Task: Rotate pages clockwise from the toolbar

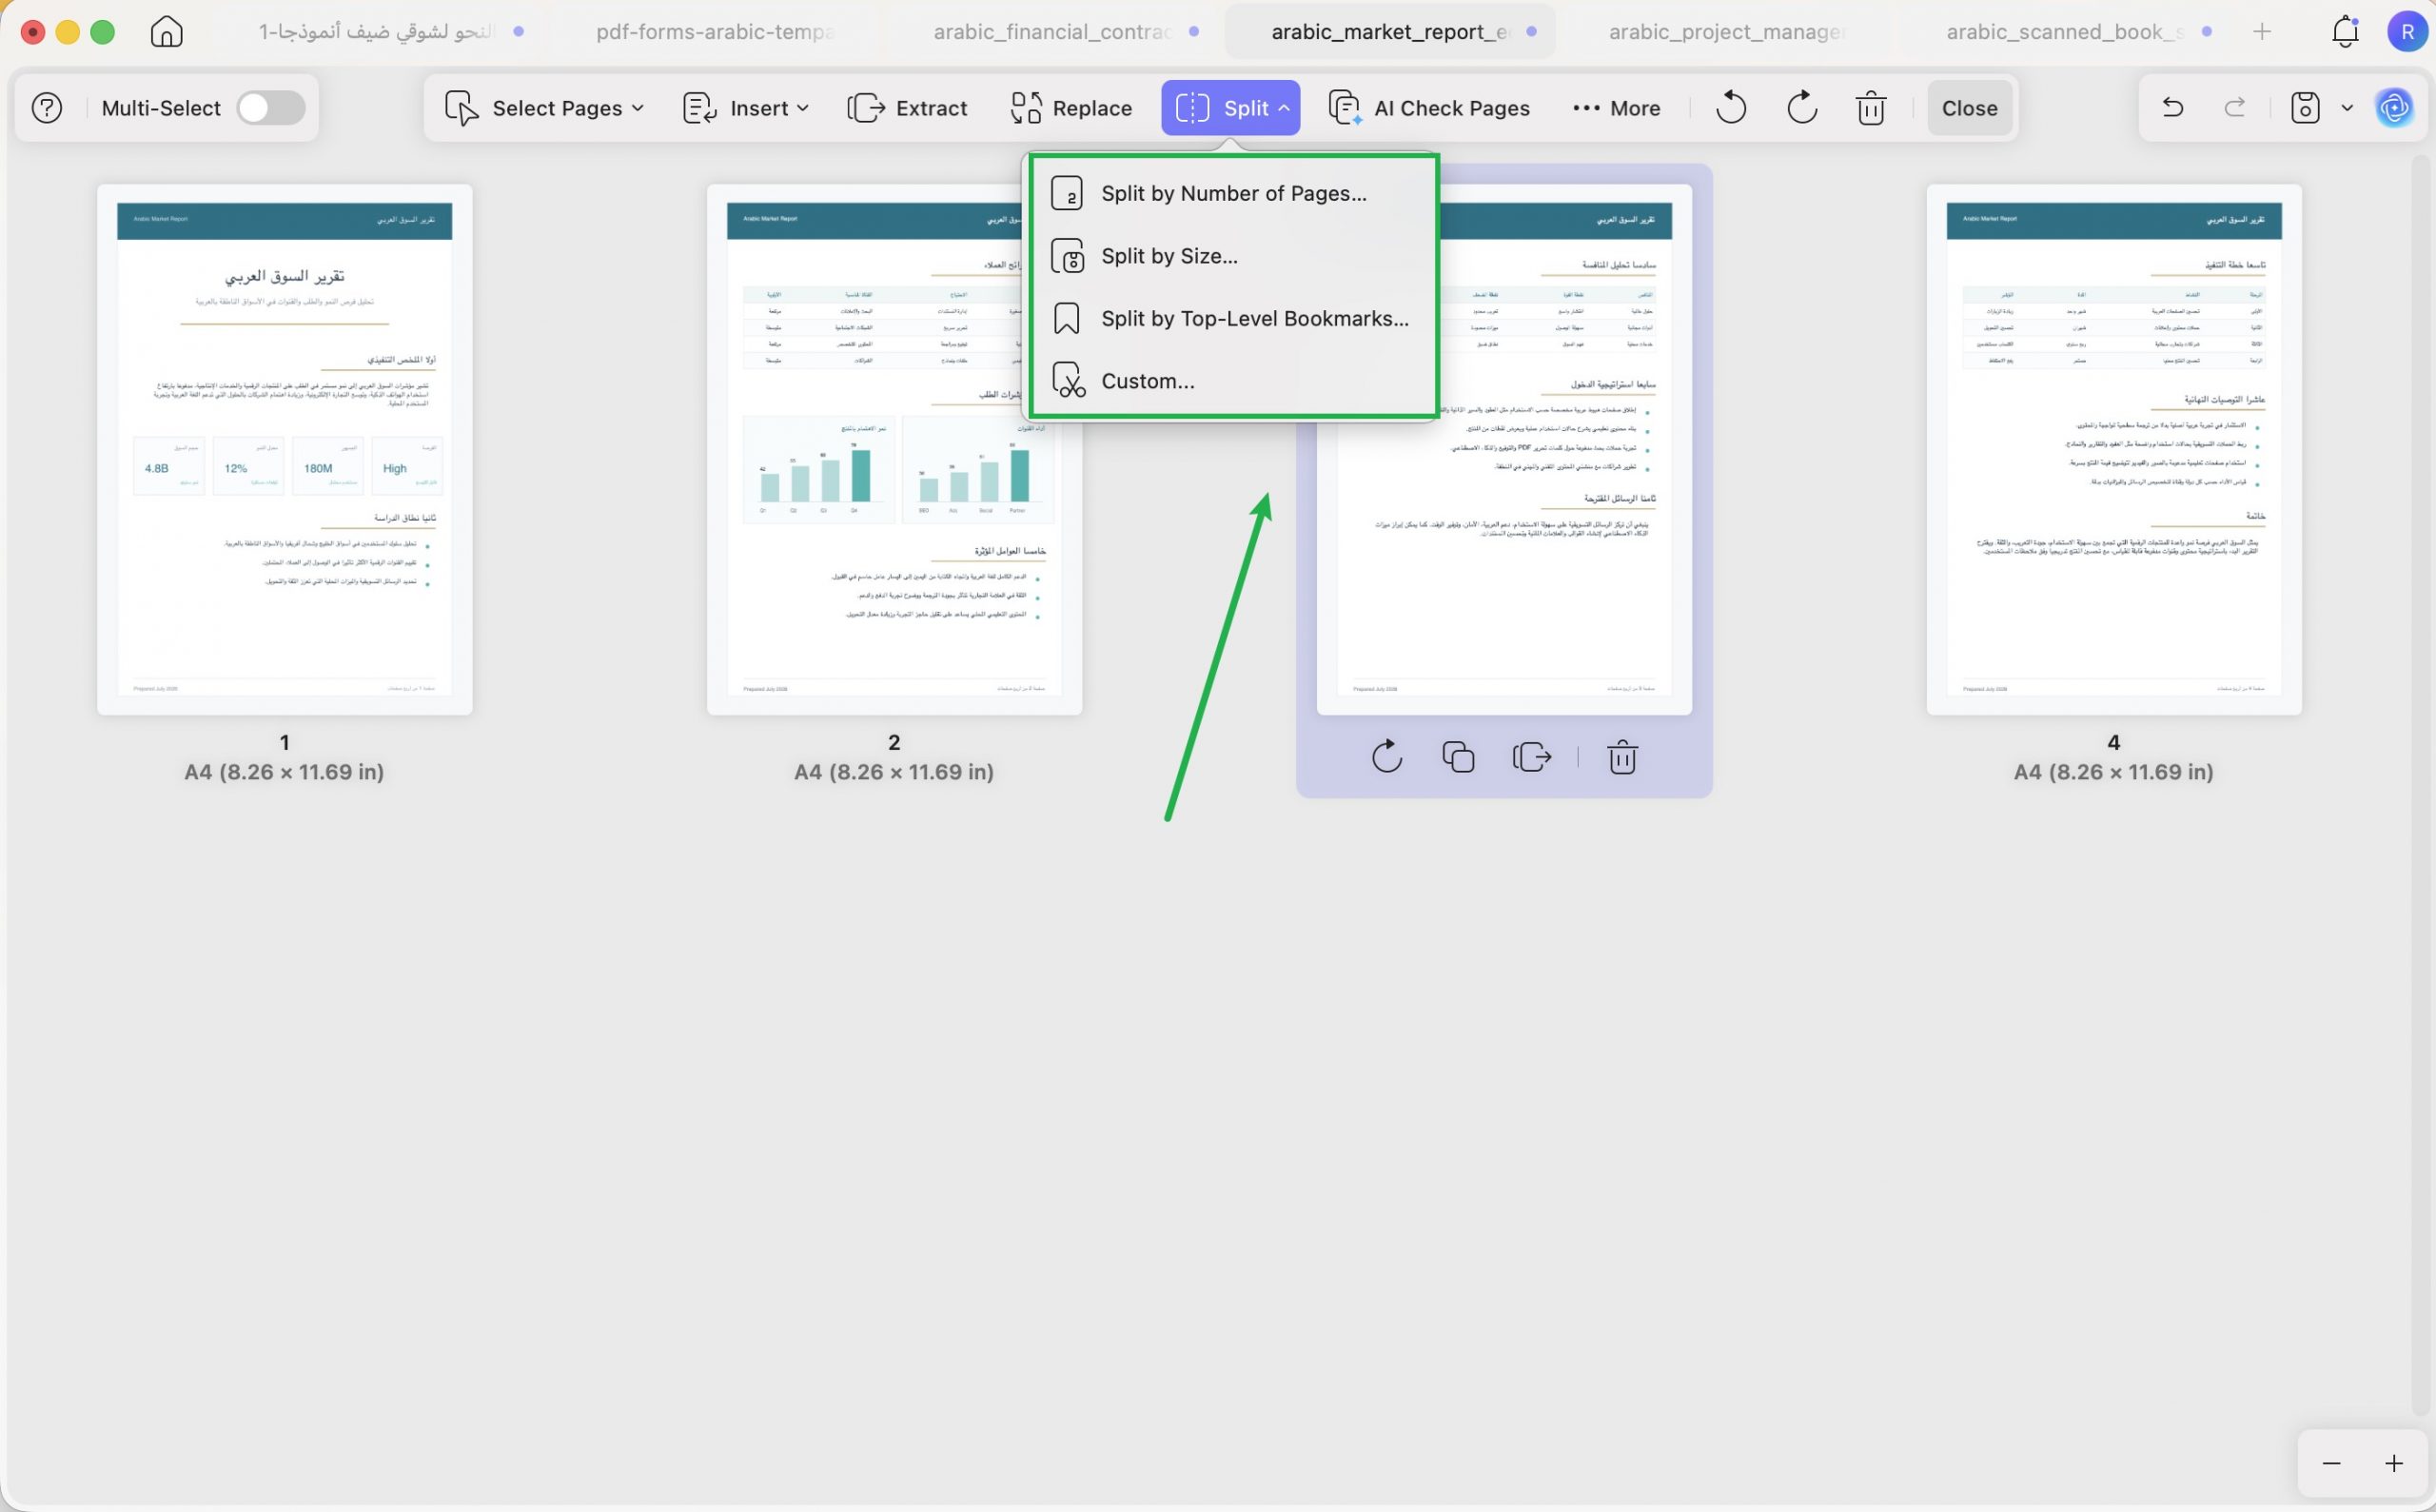Action: tap(1802, 108)
